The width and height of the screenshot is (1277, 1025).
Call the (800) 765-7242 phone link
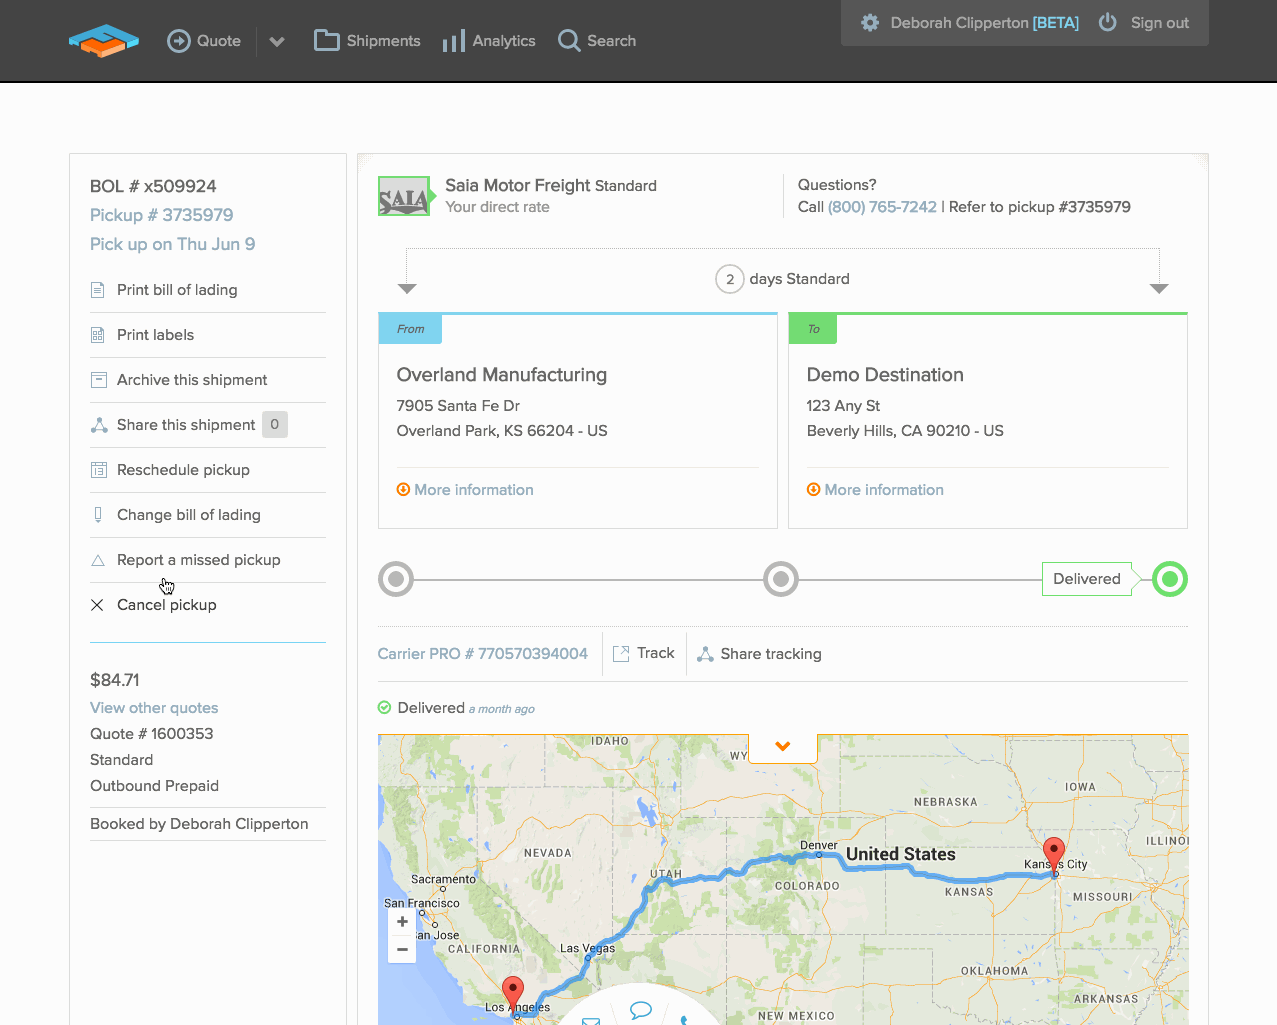[882, 207]
